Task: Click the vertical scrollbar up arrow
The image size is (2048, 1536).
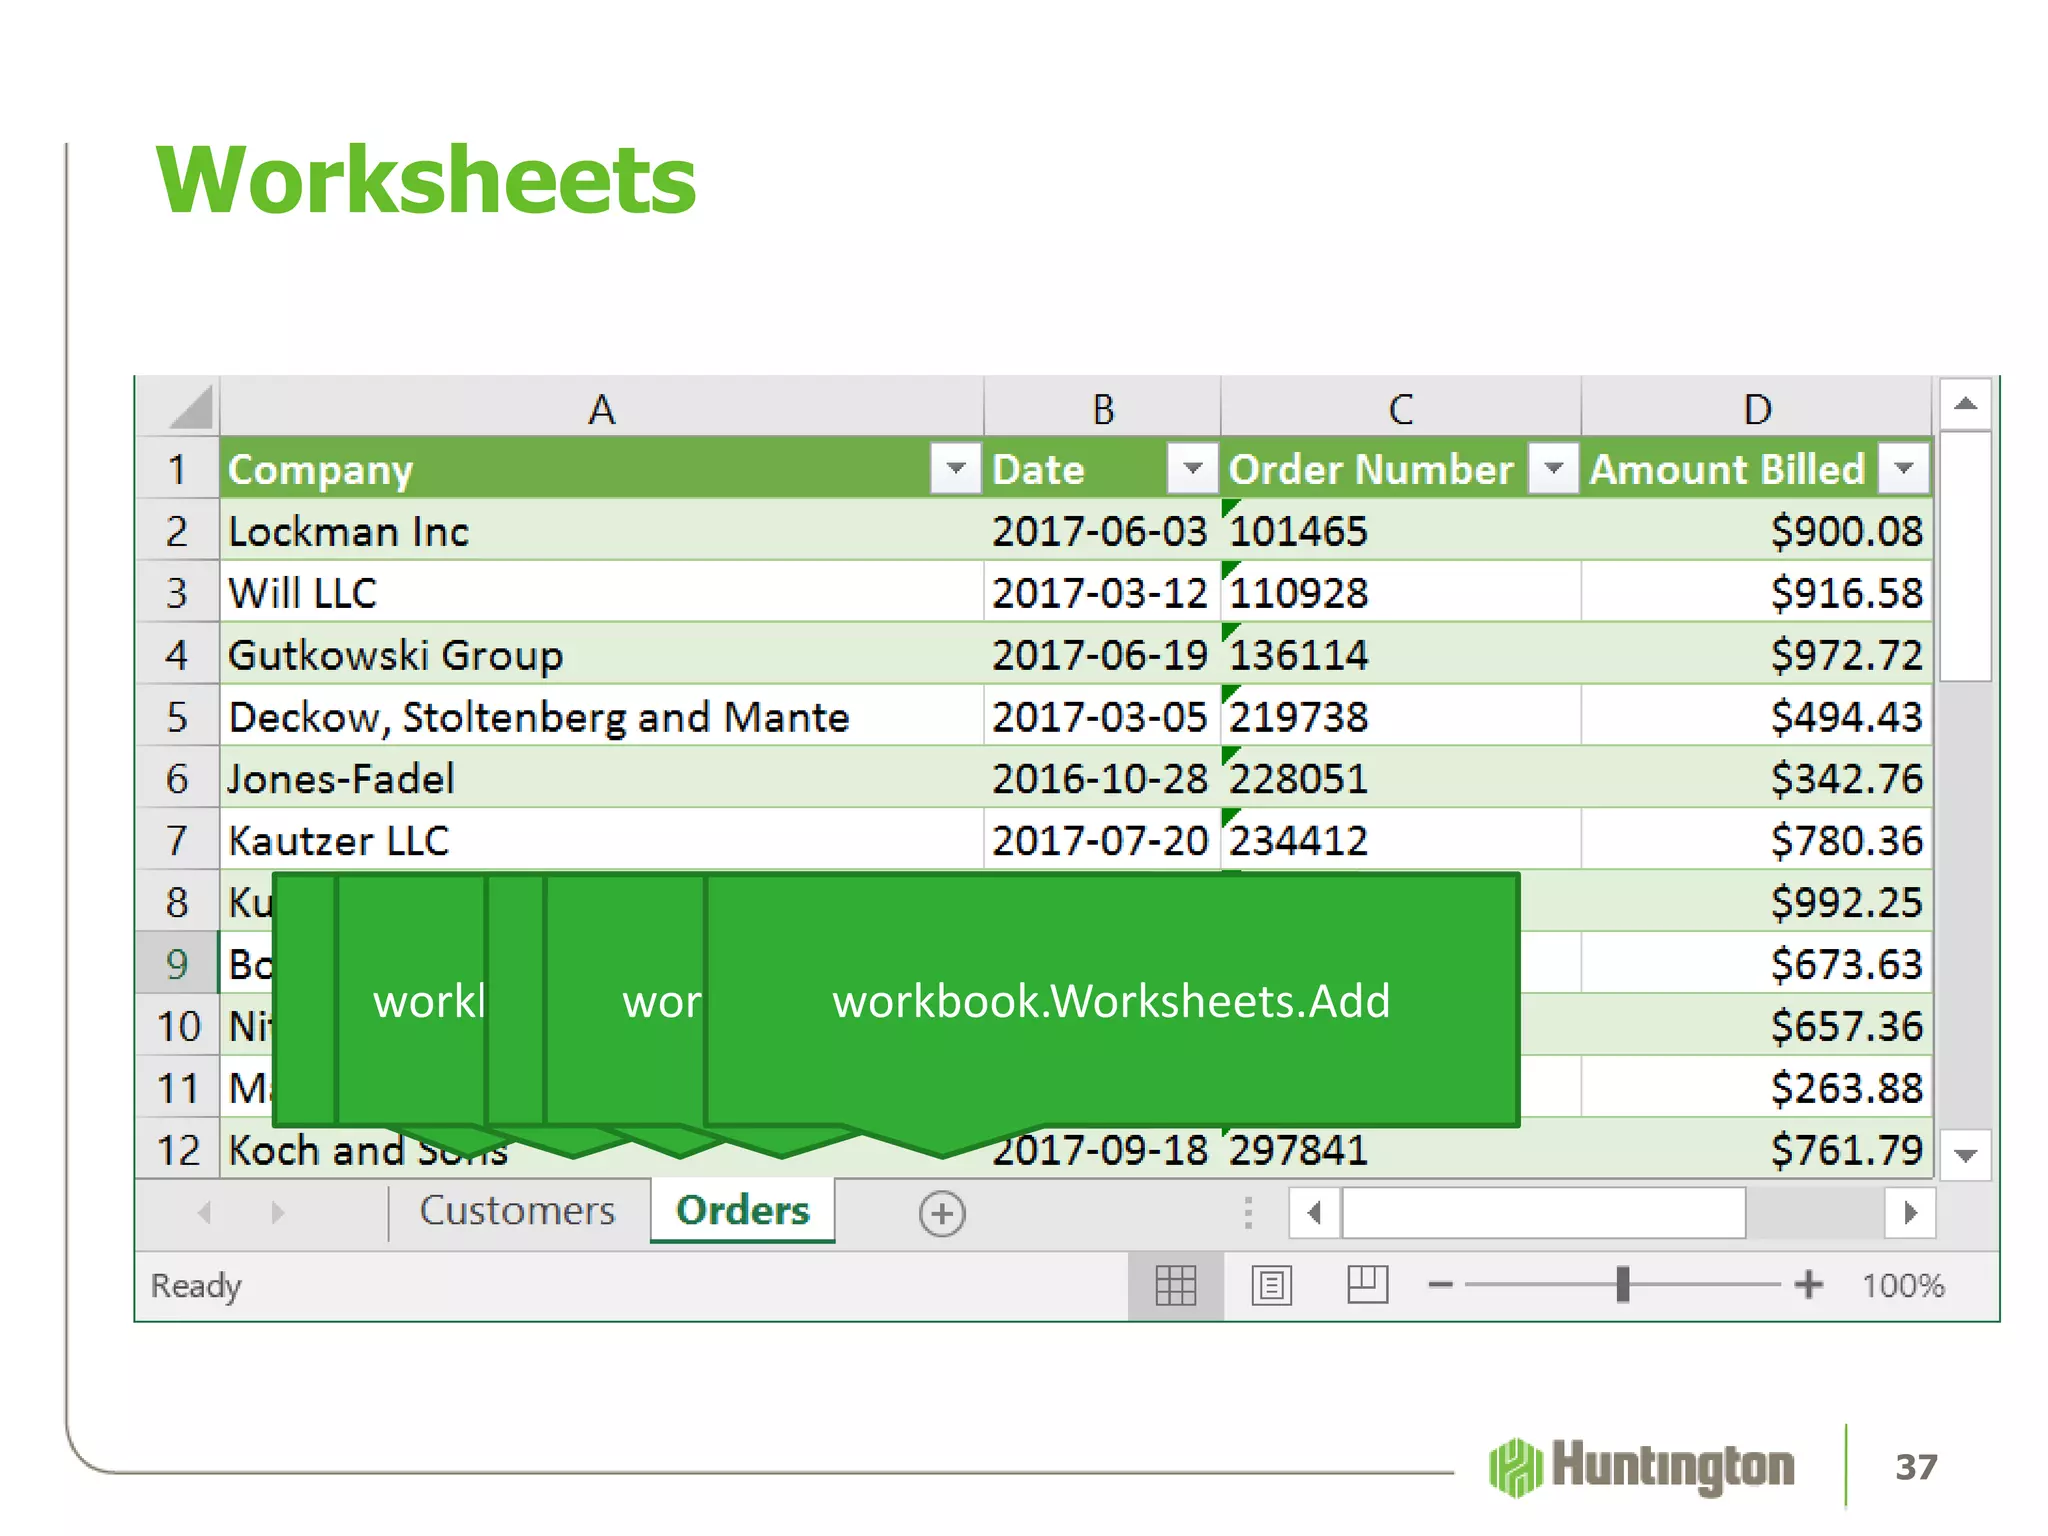Action: pos(1965,404)
